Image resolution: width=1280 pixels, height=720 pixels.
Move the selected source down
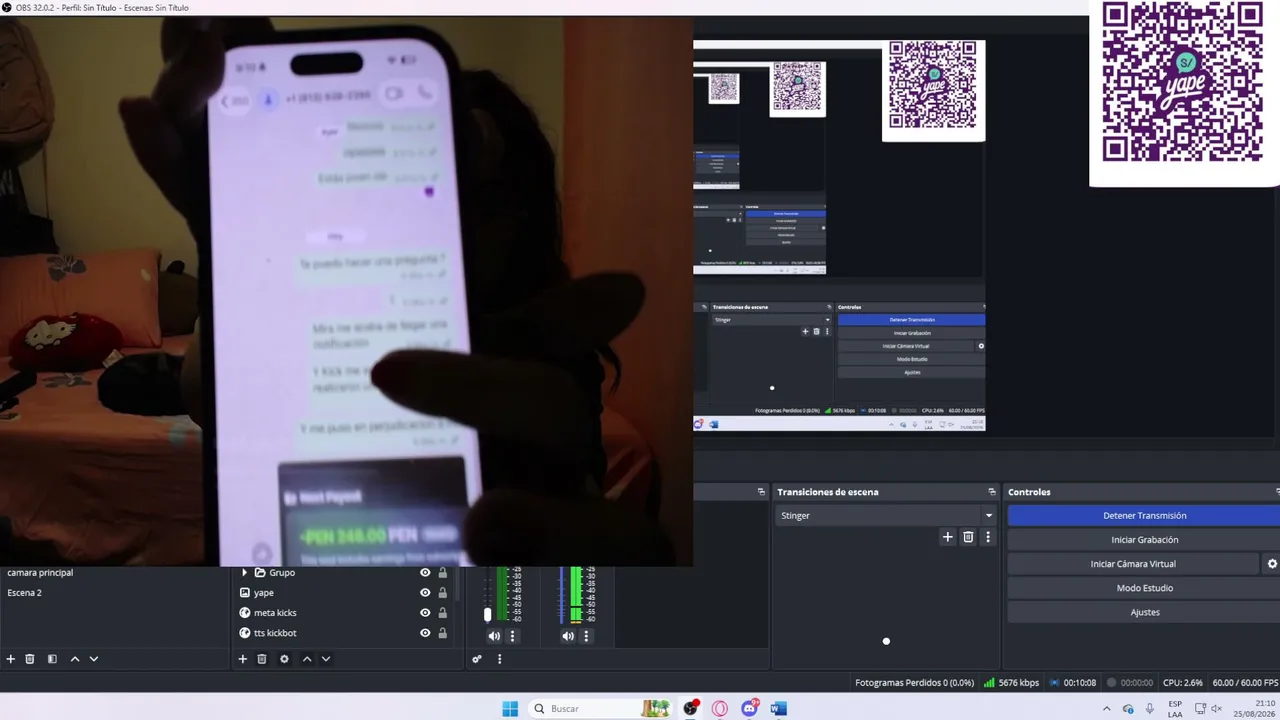326,659
